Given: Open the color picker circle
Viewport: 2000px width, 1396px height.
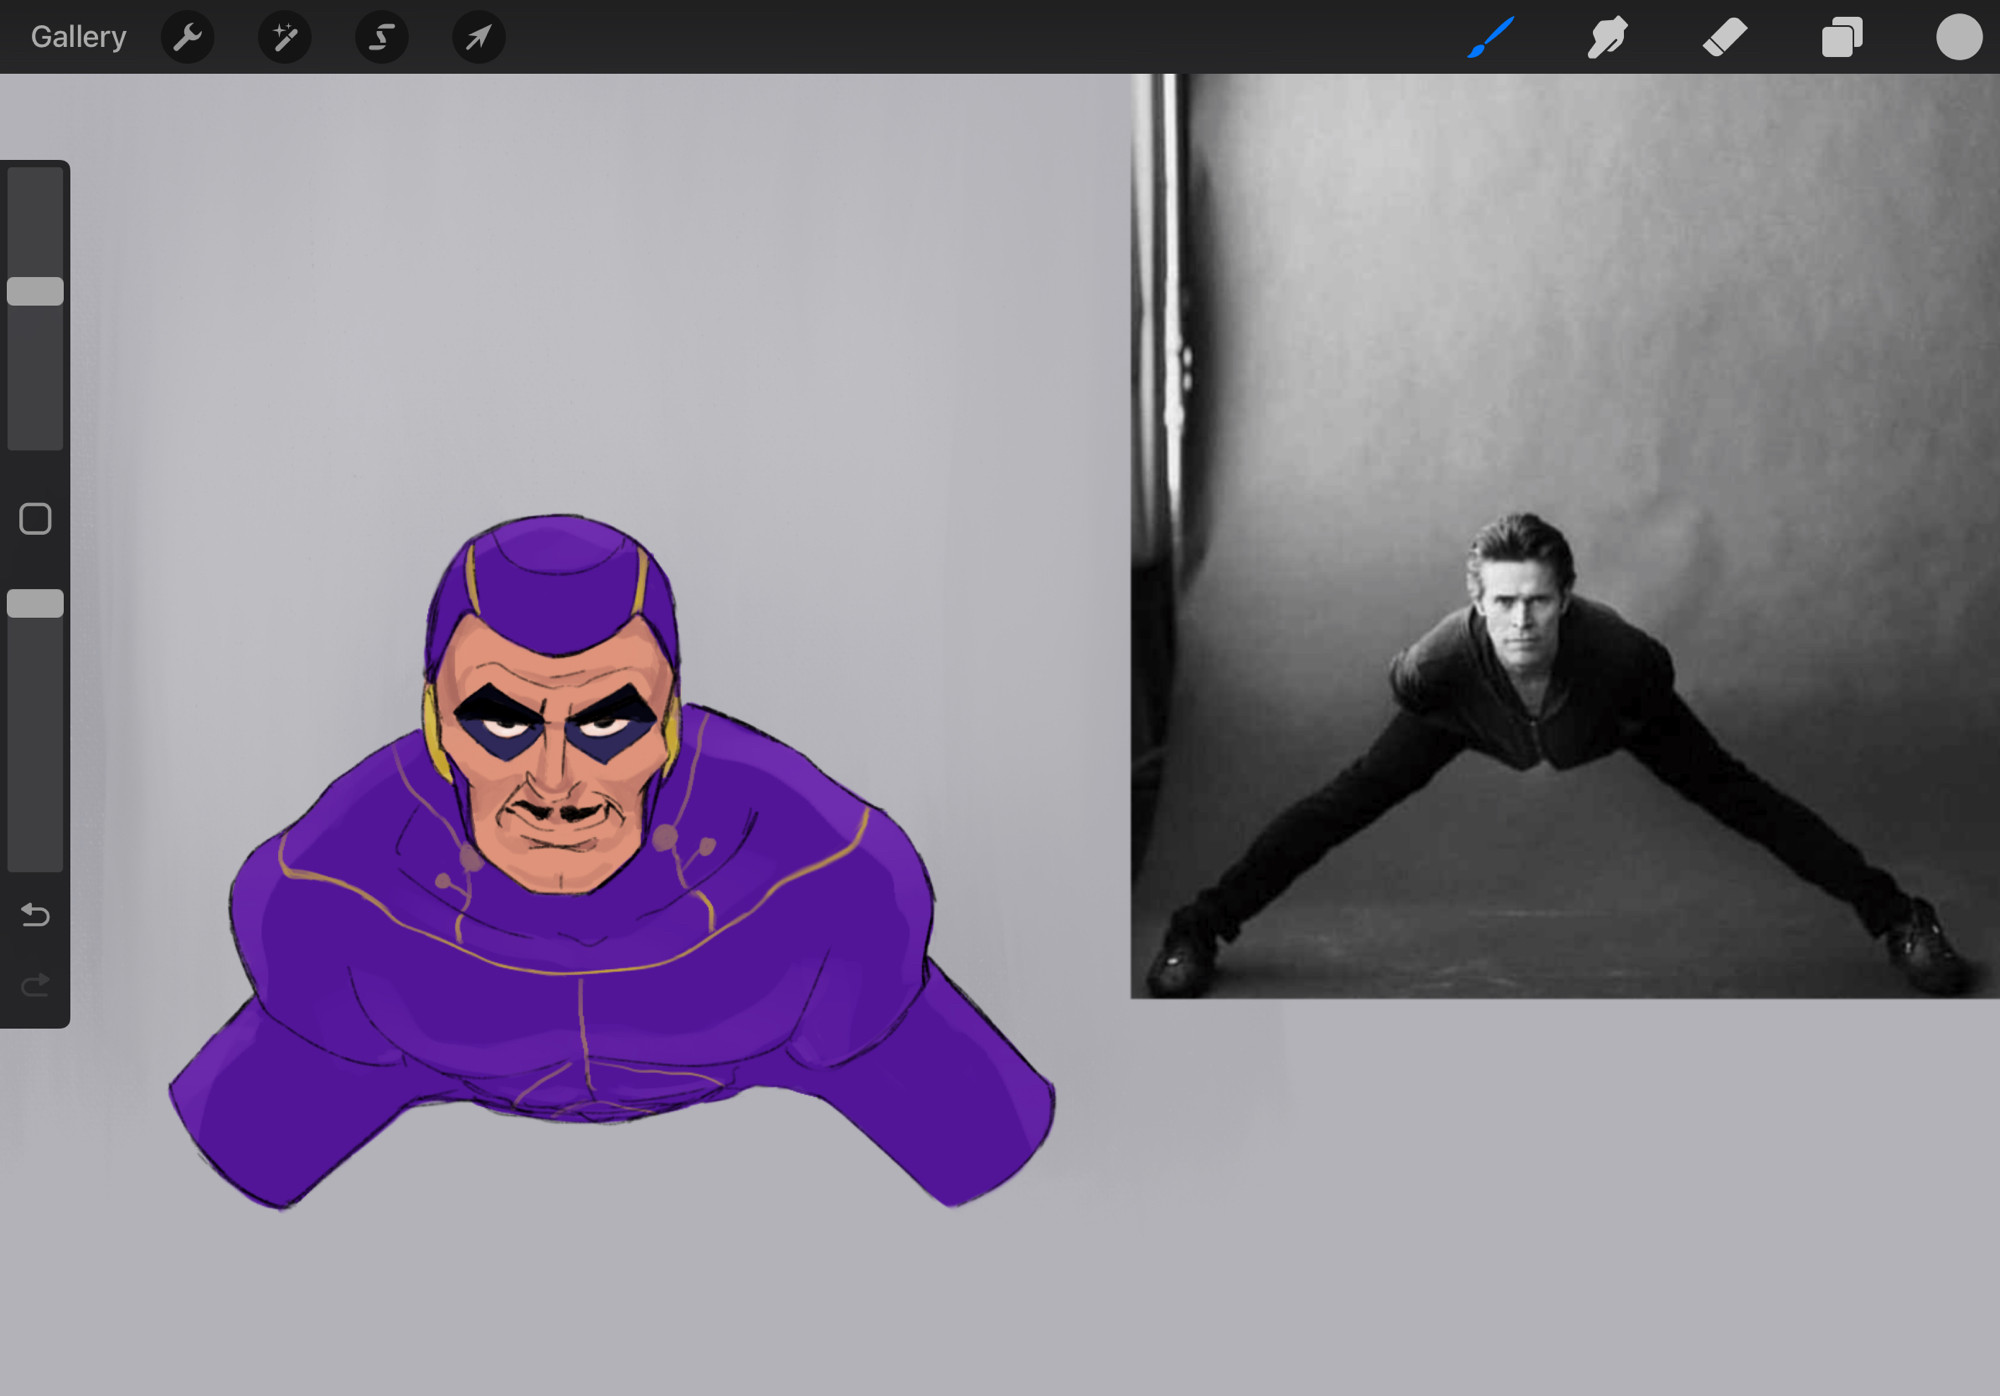Looking at the screenshot, I should coord(1958,37).
